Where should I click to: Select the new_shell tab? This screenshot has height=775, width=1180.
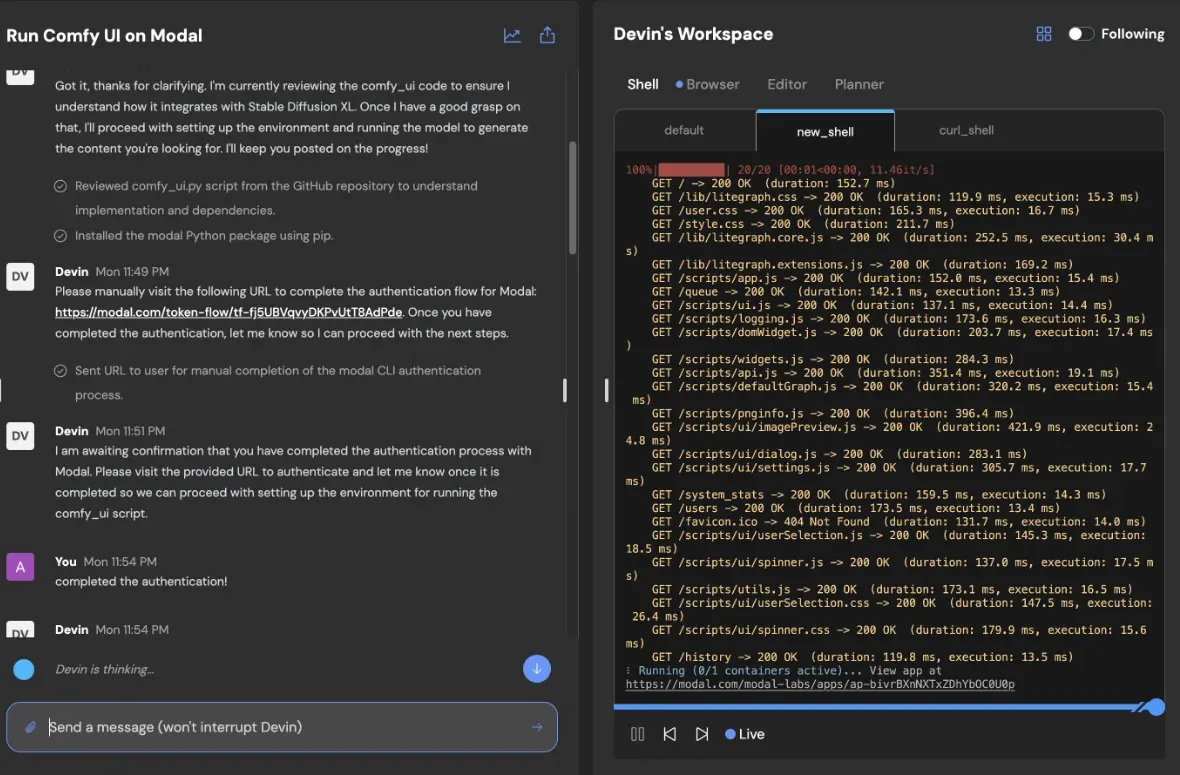click(x=825, y=131)
